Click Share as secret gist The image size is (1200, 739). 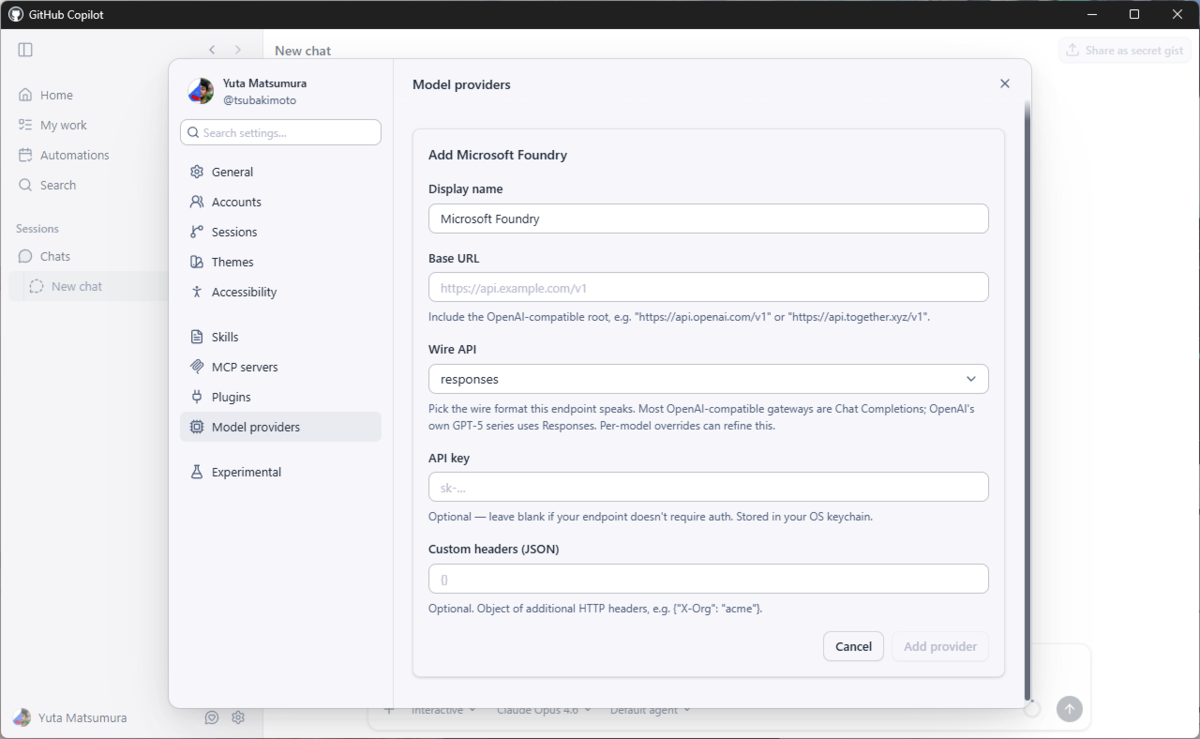1125,50
